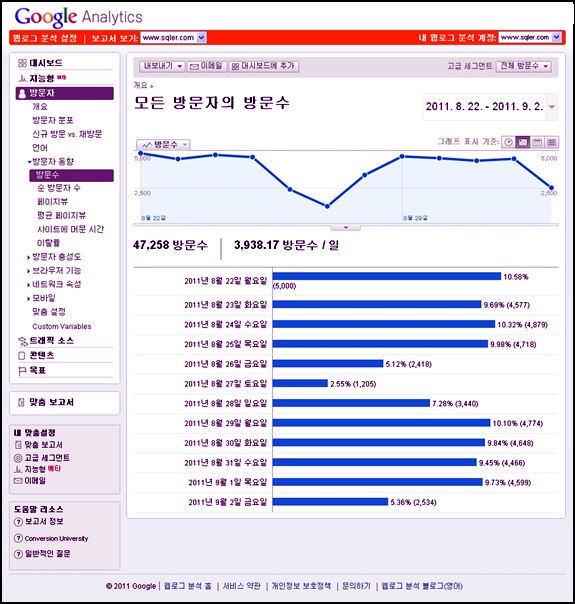Switch graph display to weekly view icon
Viewport: 575px width, 604px height.
click(x=537, y=142)
